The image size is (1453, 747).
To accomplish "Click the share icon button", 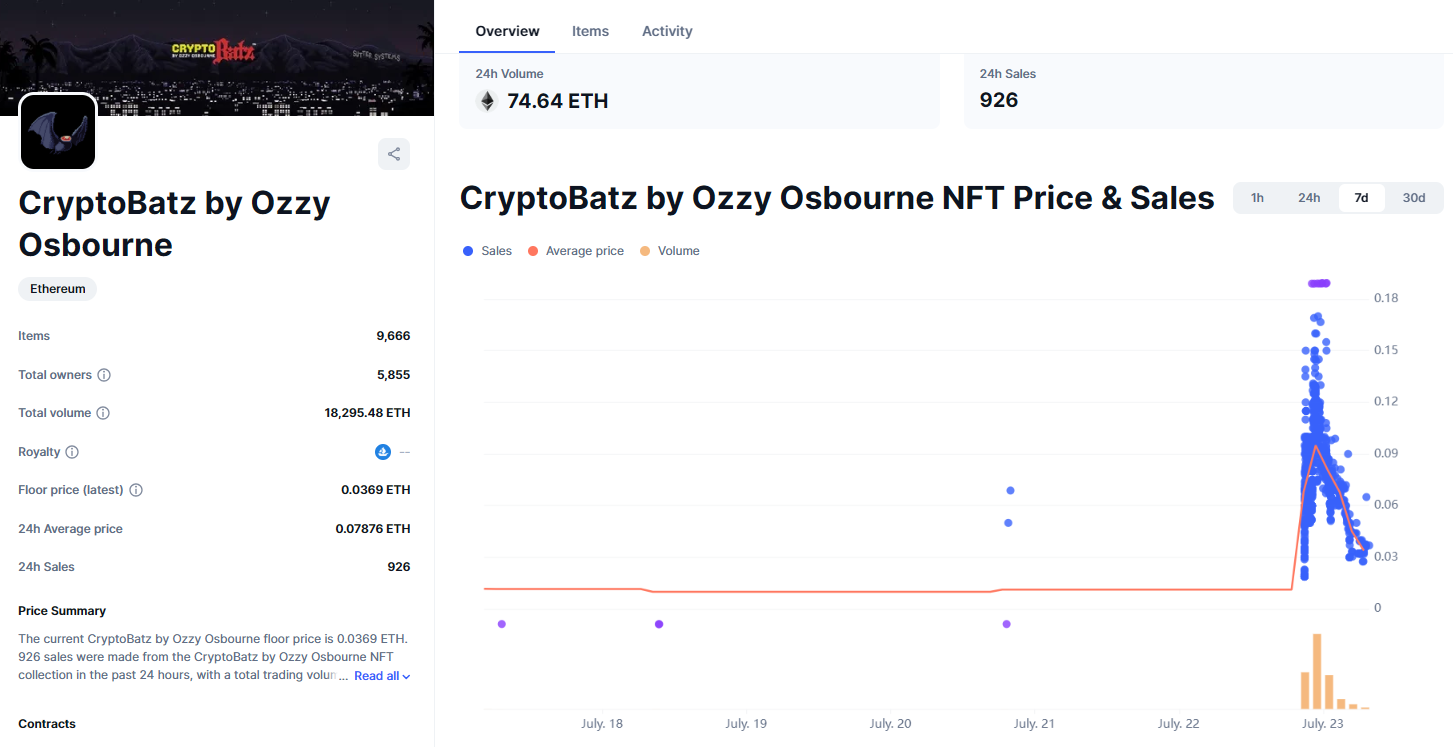I will click(394, 154).
